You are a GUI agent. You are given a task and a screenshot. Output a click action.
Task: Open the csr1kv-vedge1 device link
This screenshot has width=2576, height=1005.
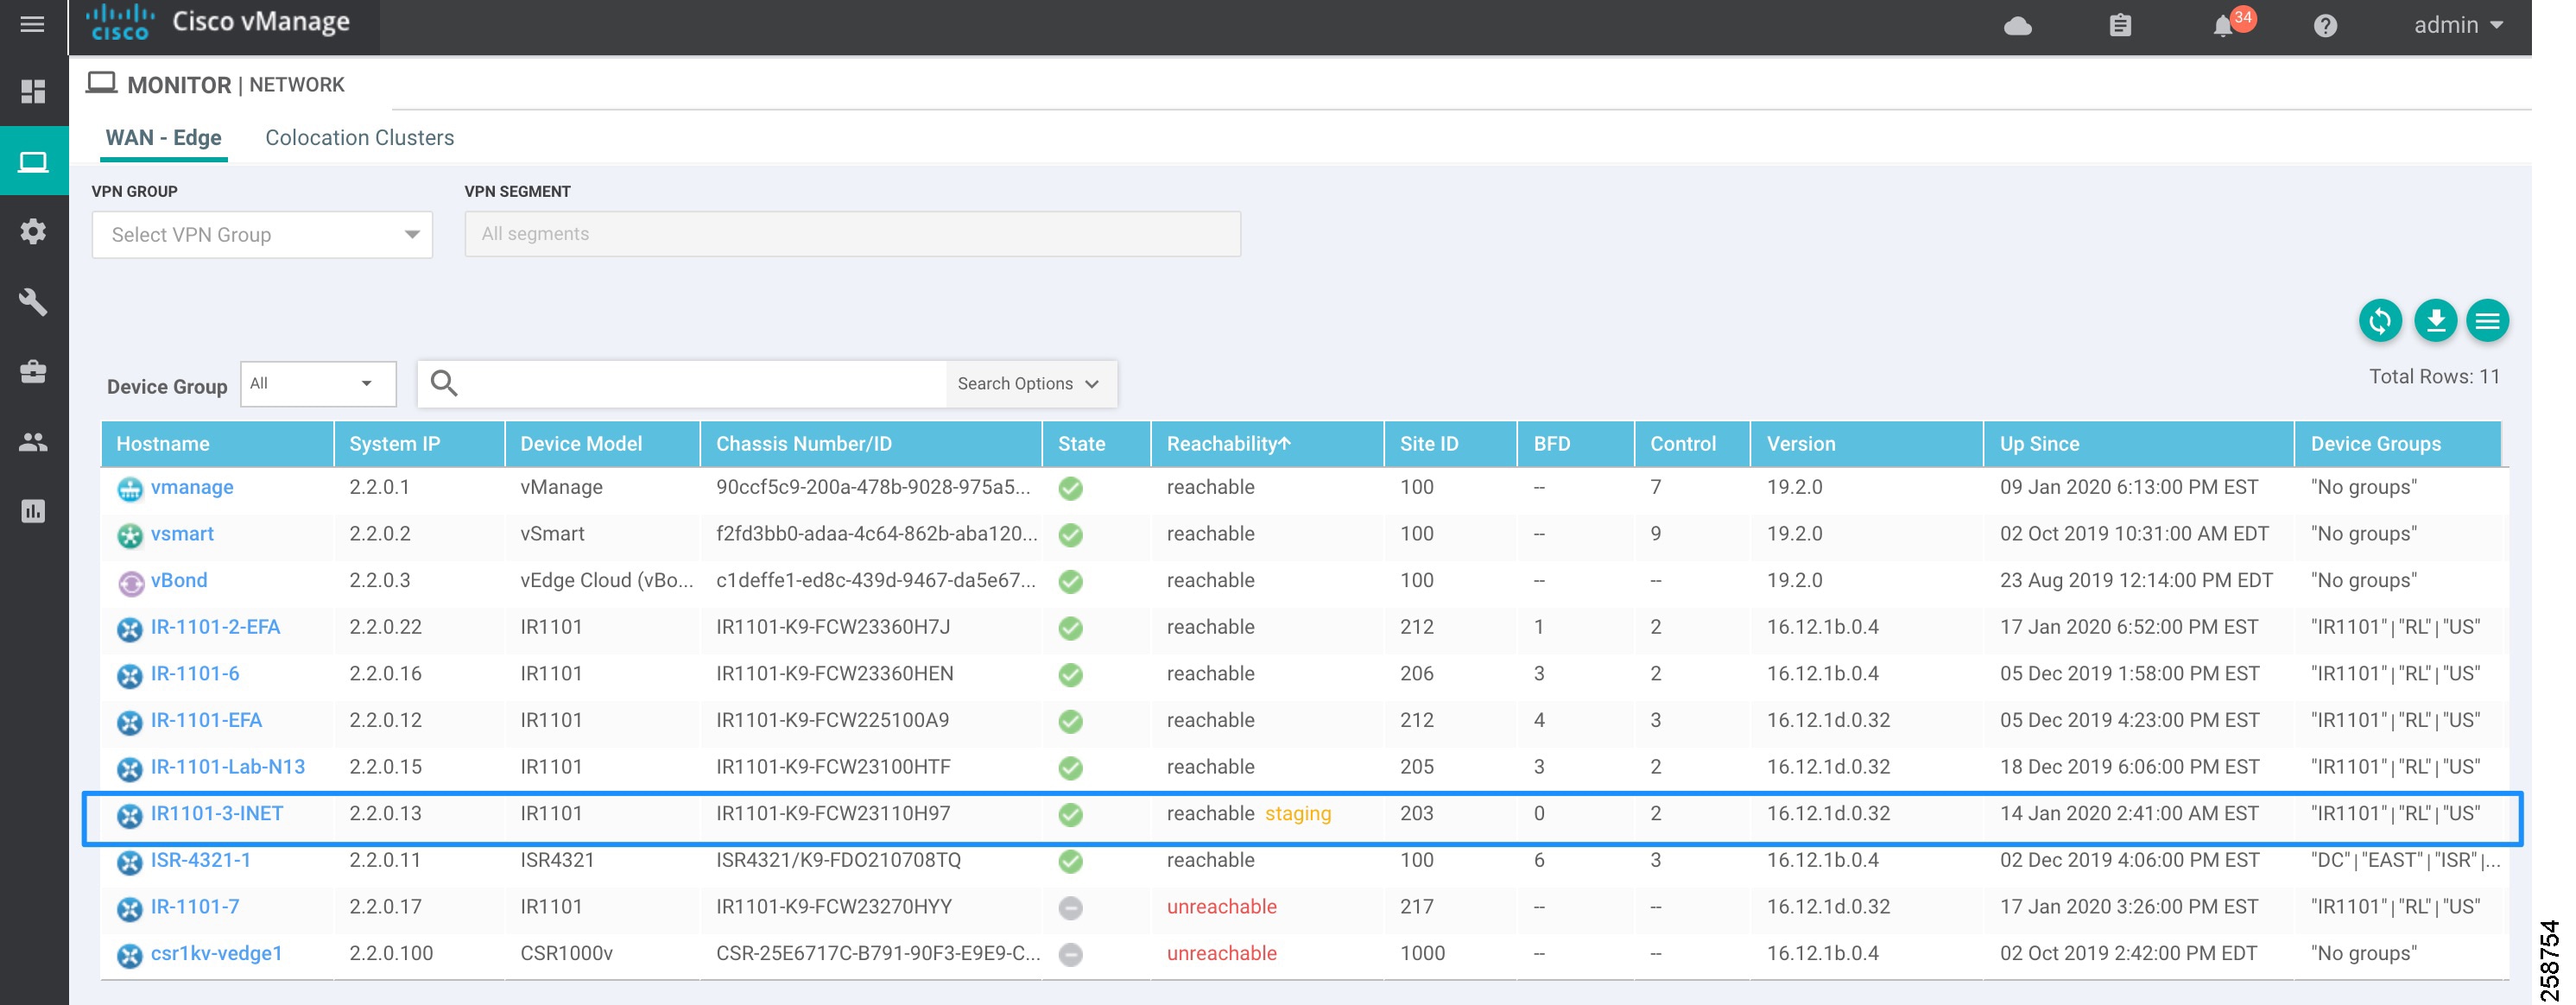pos(216,954)
